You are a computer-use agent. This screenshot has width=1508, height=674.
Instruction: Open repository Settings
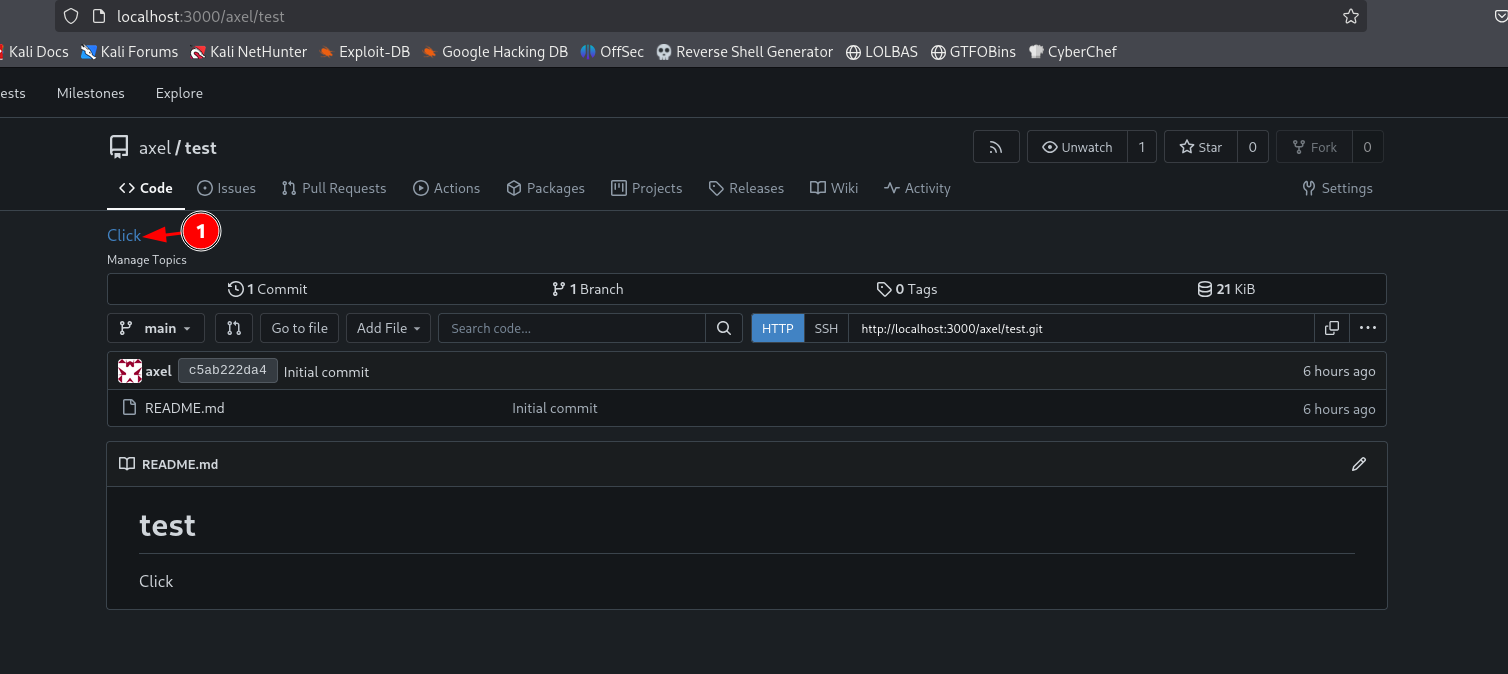point(1337,188)
